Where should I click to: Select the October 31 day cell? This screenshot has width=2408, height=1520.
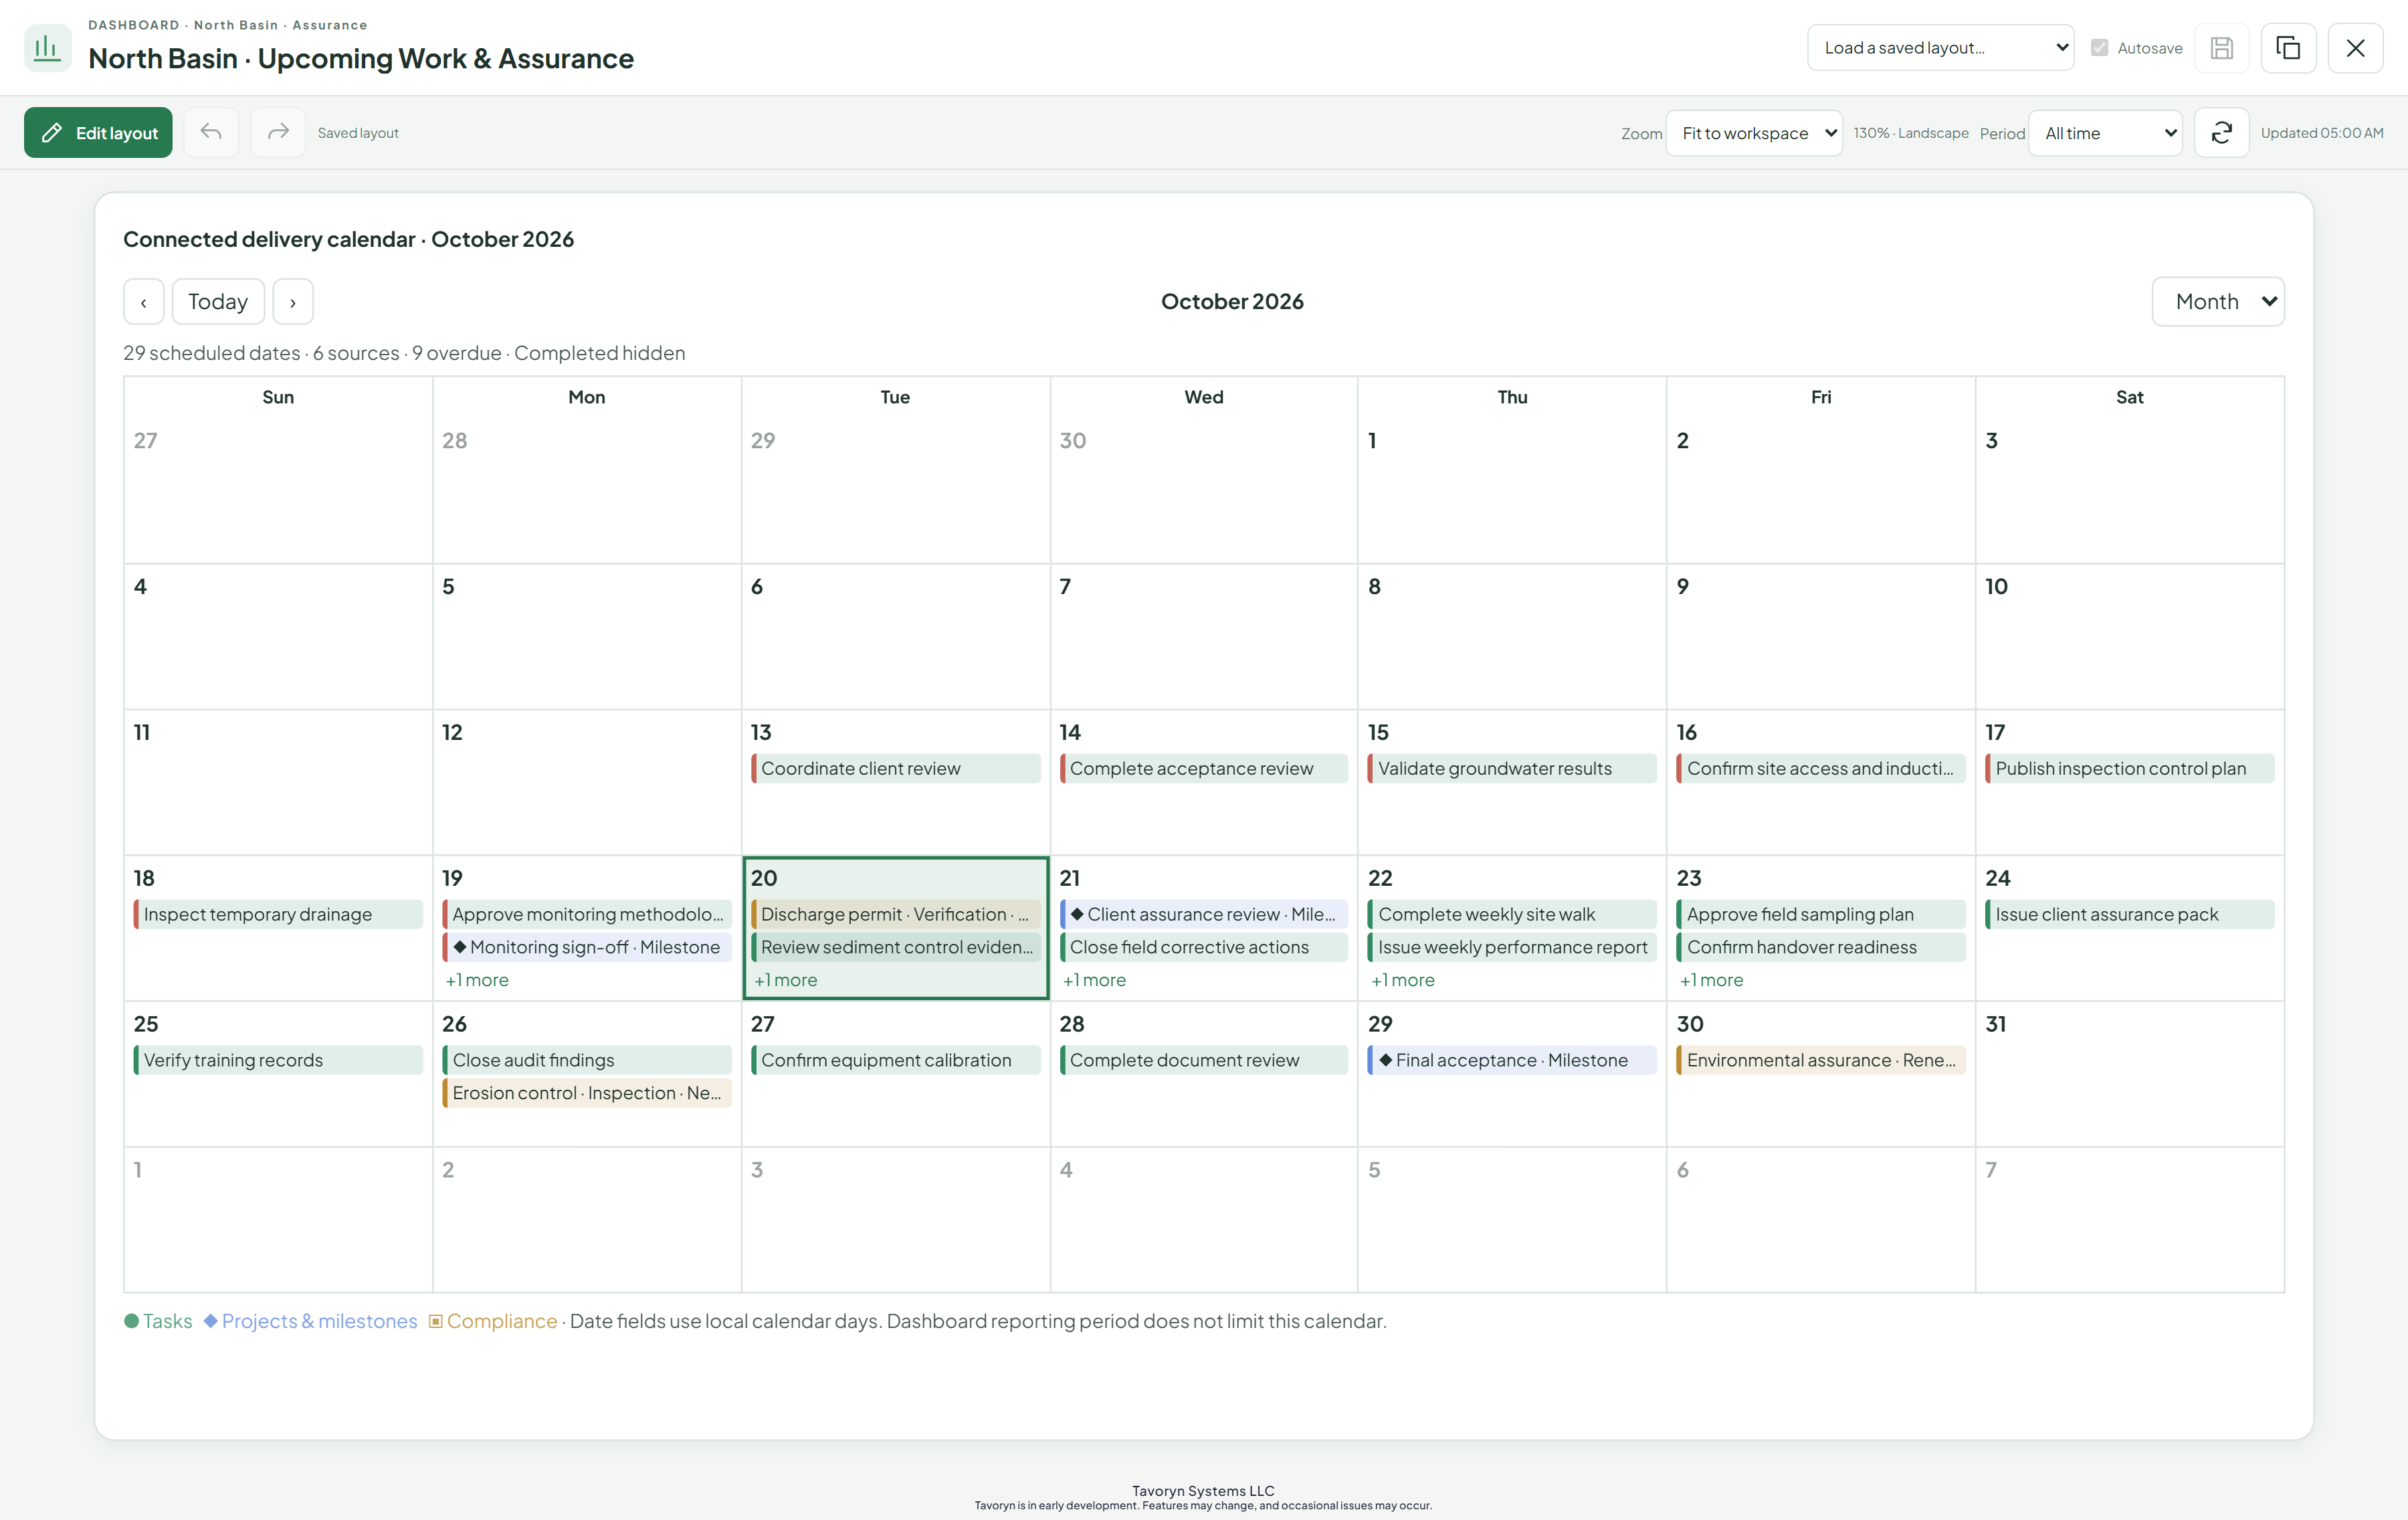[x=2130, y=1074]
